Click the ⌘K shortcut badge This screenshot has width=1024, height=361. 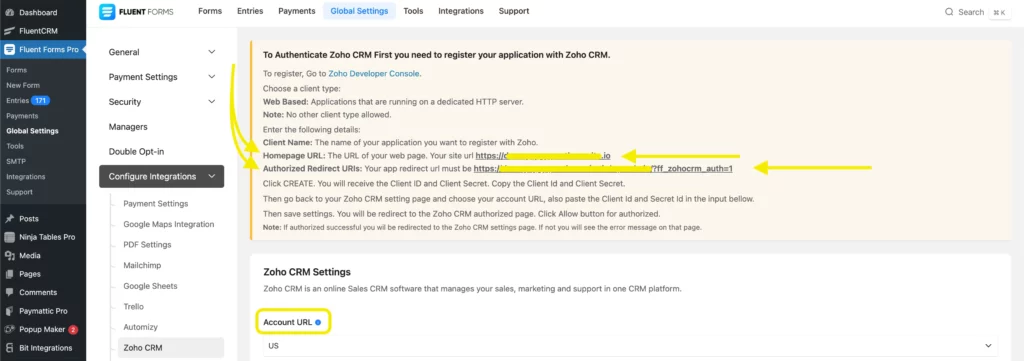click(x=1000, y=12)
